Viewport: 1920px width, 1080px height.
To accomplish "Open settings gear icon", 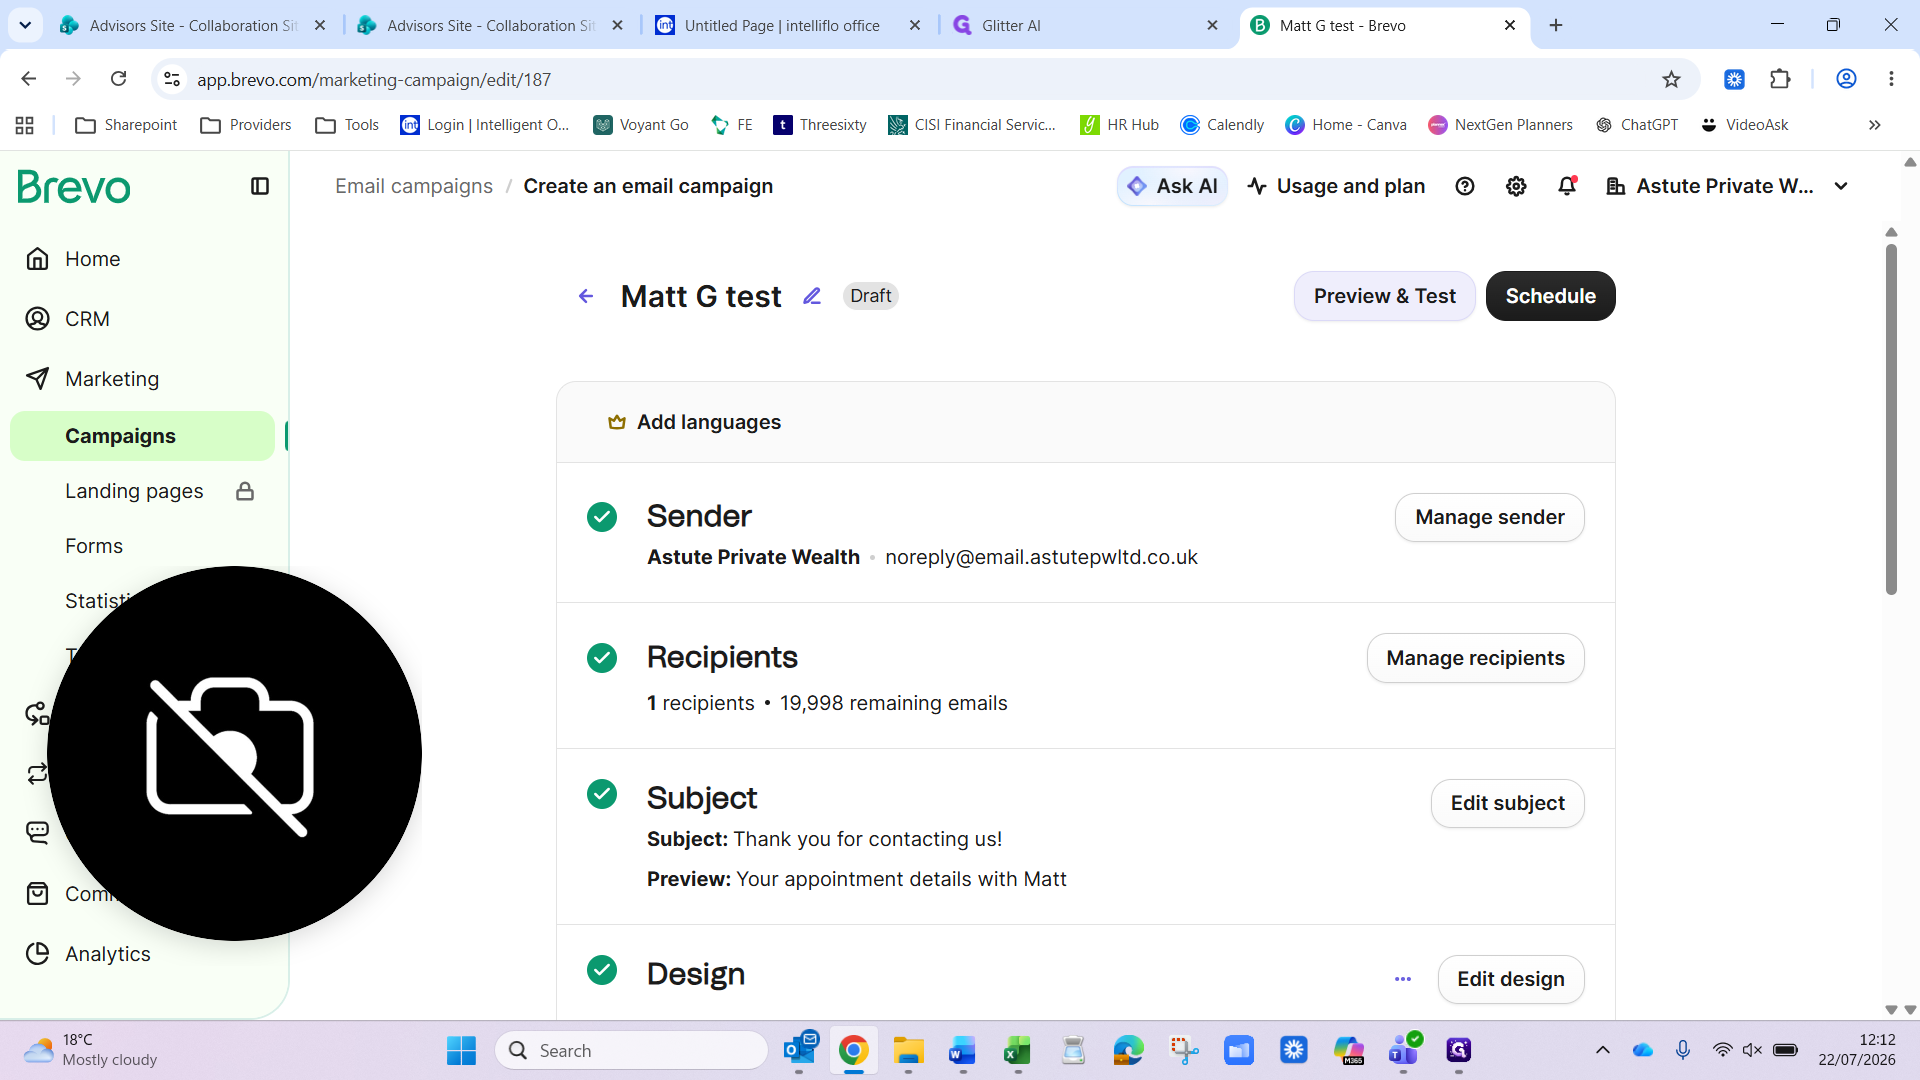I will pos(1516,186).
